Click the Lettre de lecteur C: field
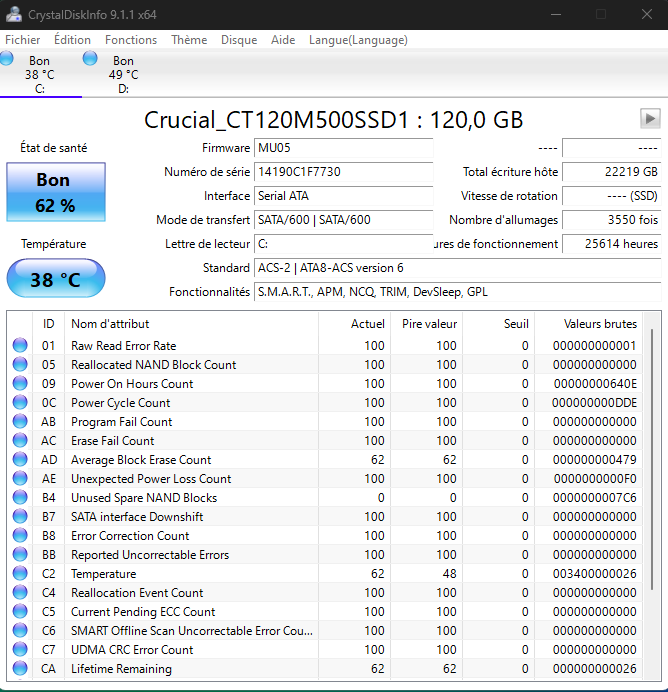The width and height of the screenshot is (668, 692). point(343,244)
